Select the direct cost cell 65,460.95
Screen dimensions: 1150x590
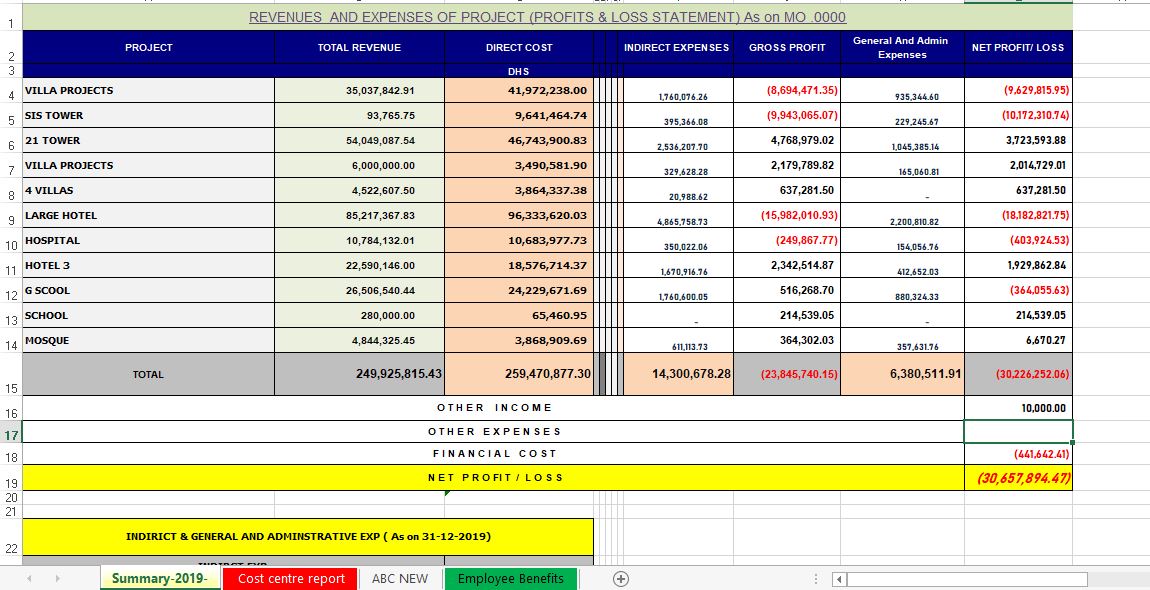click(519, 315)
